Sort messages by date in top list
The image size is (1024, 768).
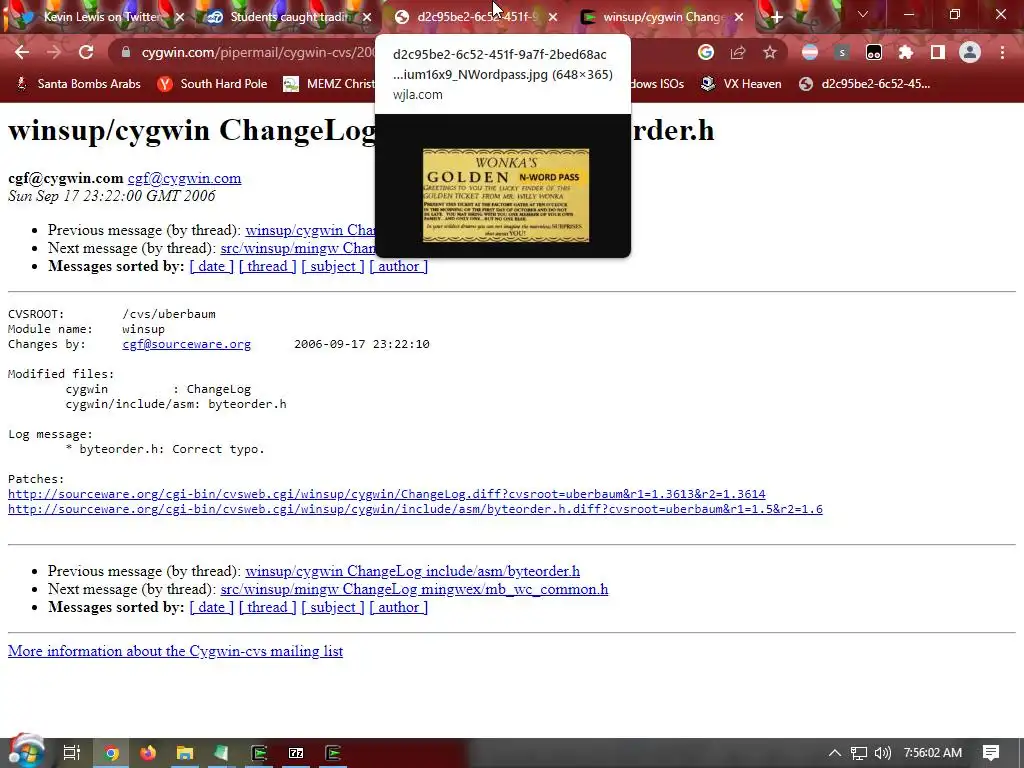(x=211, y=266)
